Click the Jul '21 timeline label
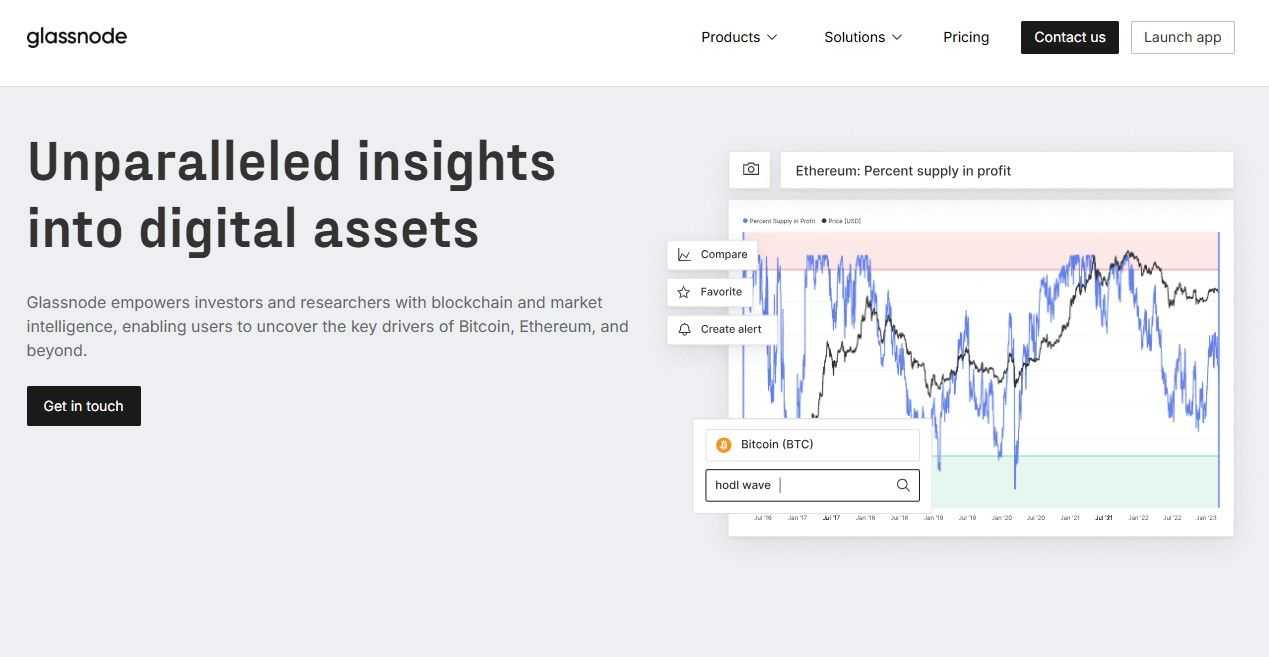The image size is (1269, 657). pos(1103,518)
